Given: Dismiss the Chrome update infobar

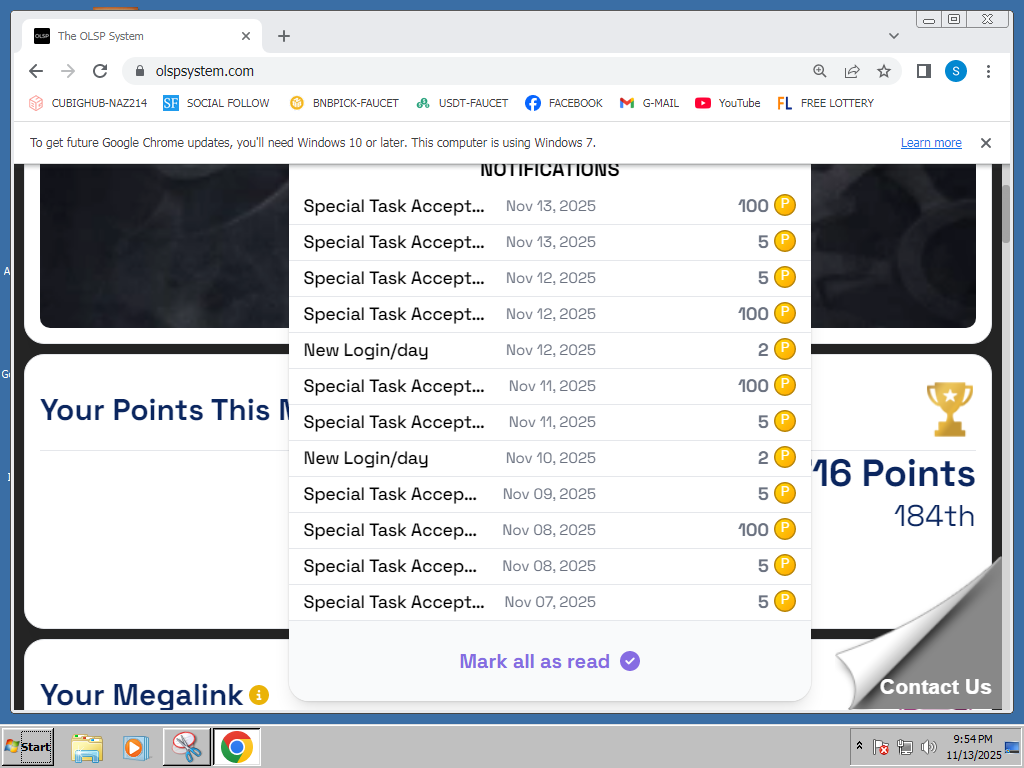Looking at the screenshot, I should [x=985, y=143].
